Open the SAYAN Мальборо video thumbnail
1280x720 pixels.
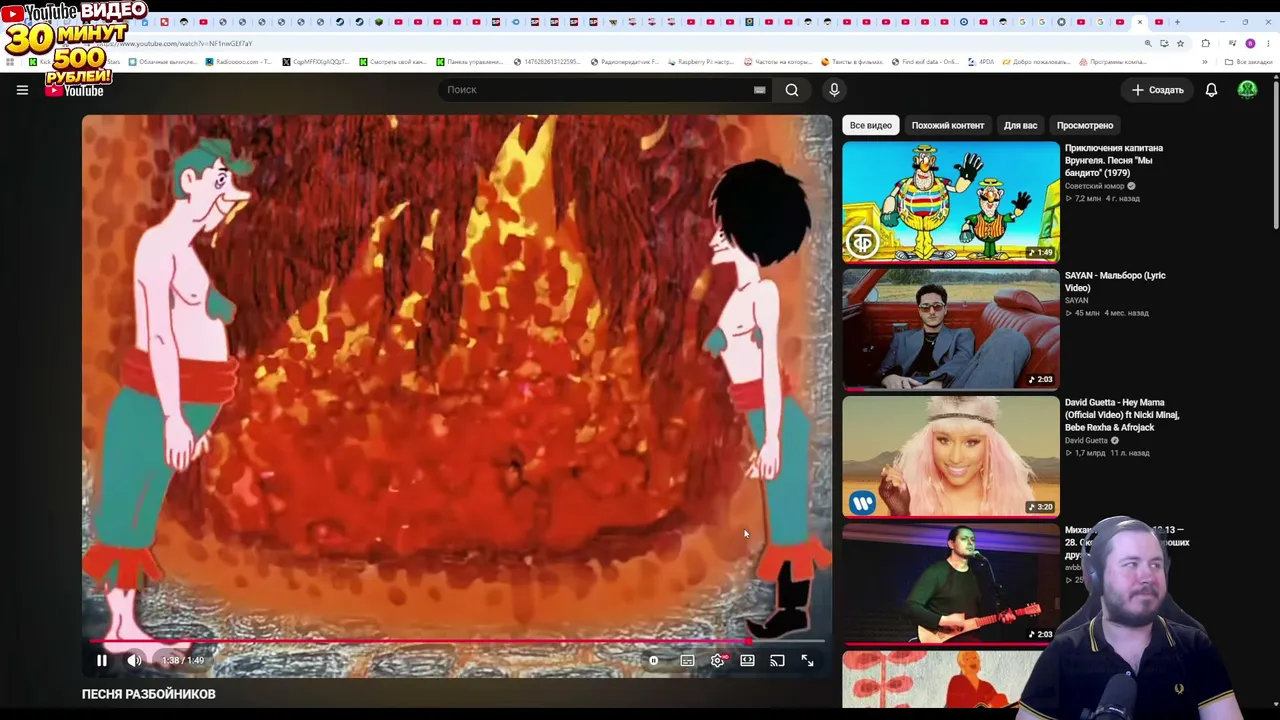point(950,328)
